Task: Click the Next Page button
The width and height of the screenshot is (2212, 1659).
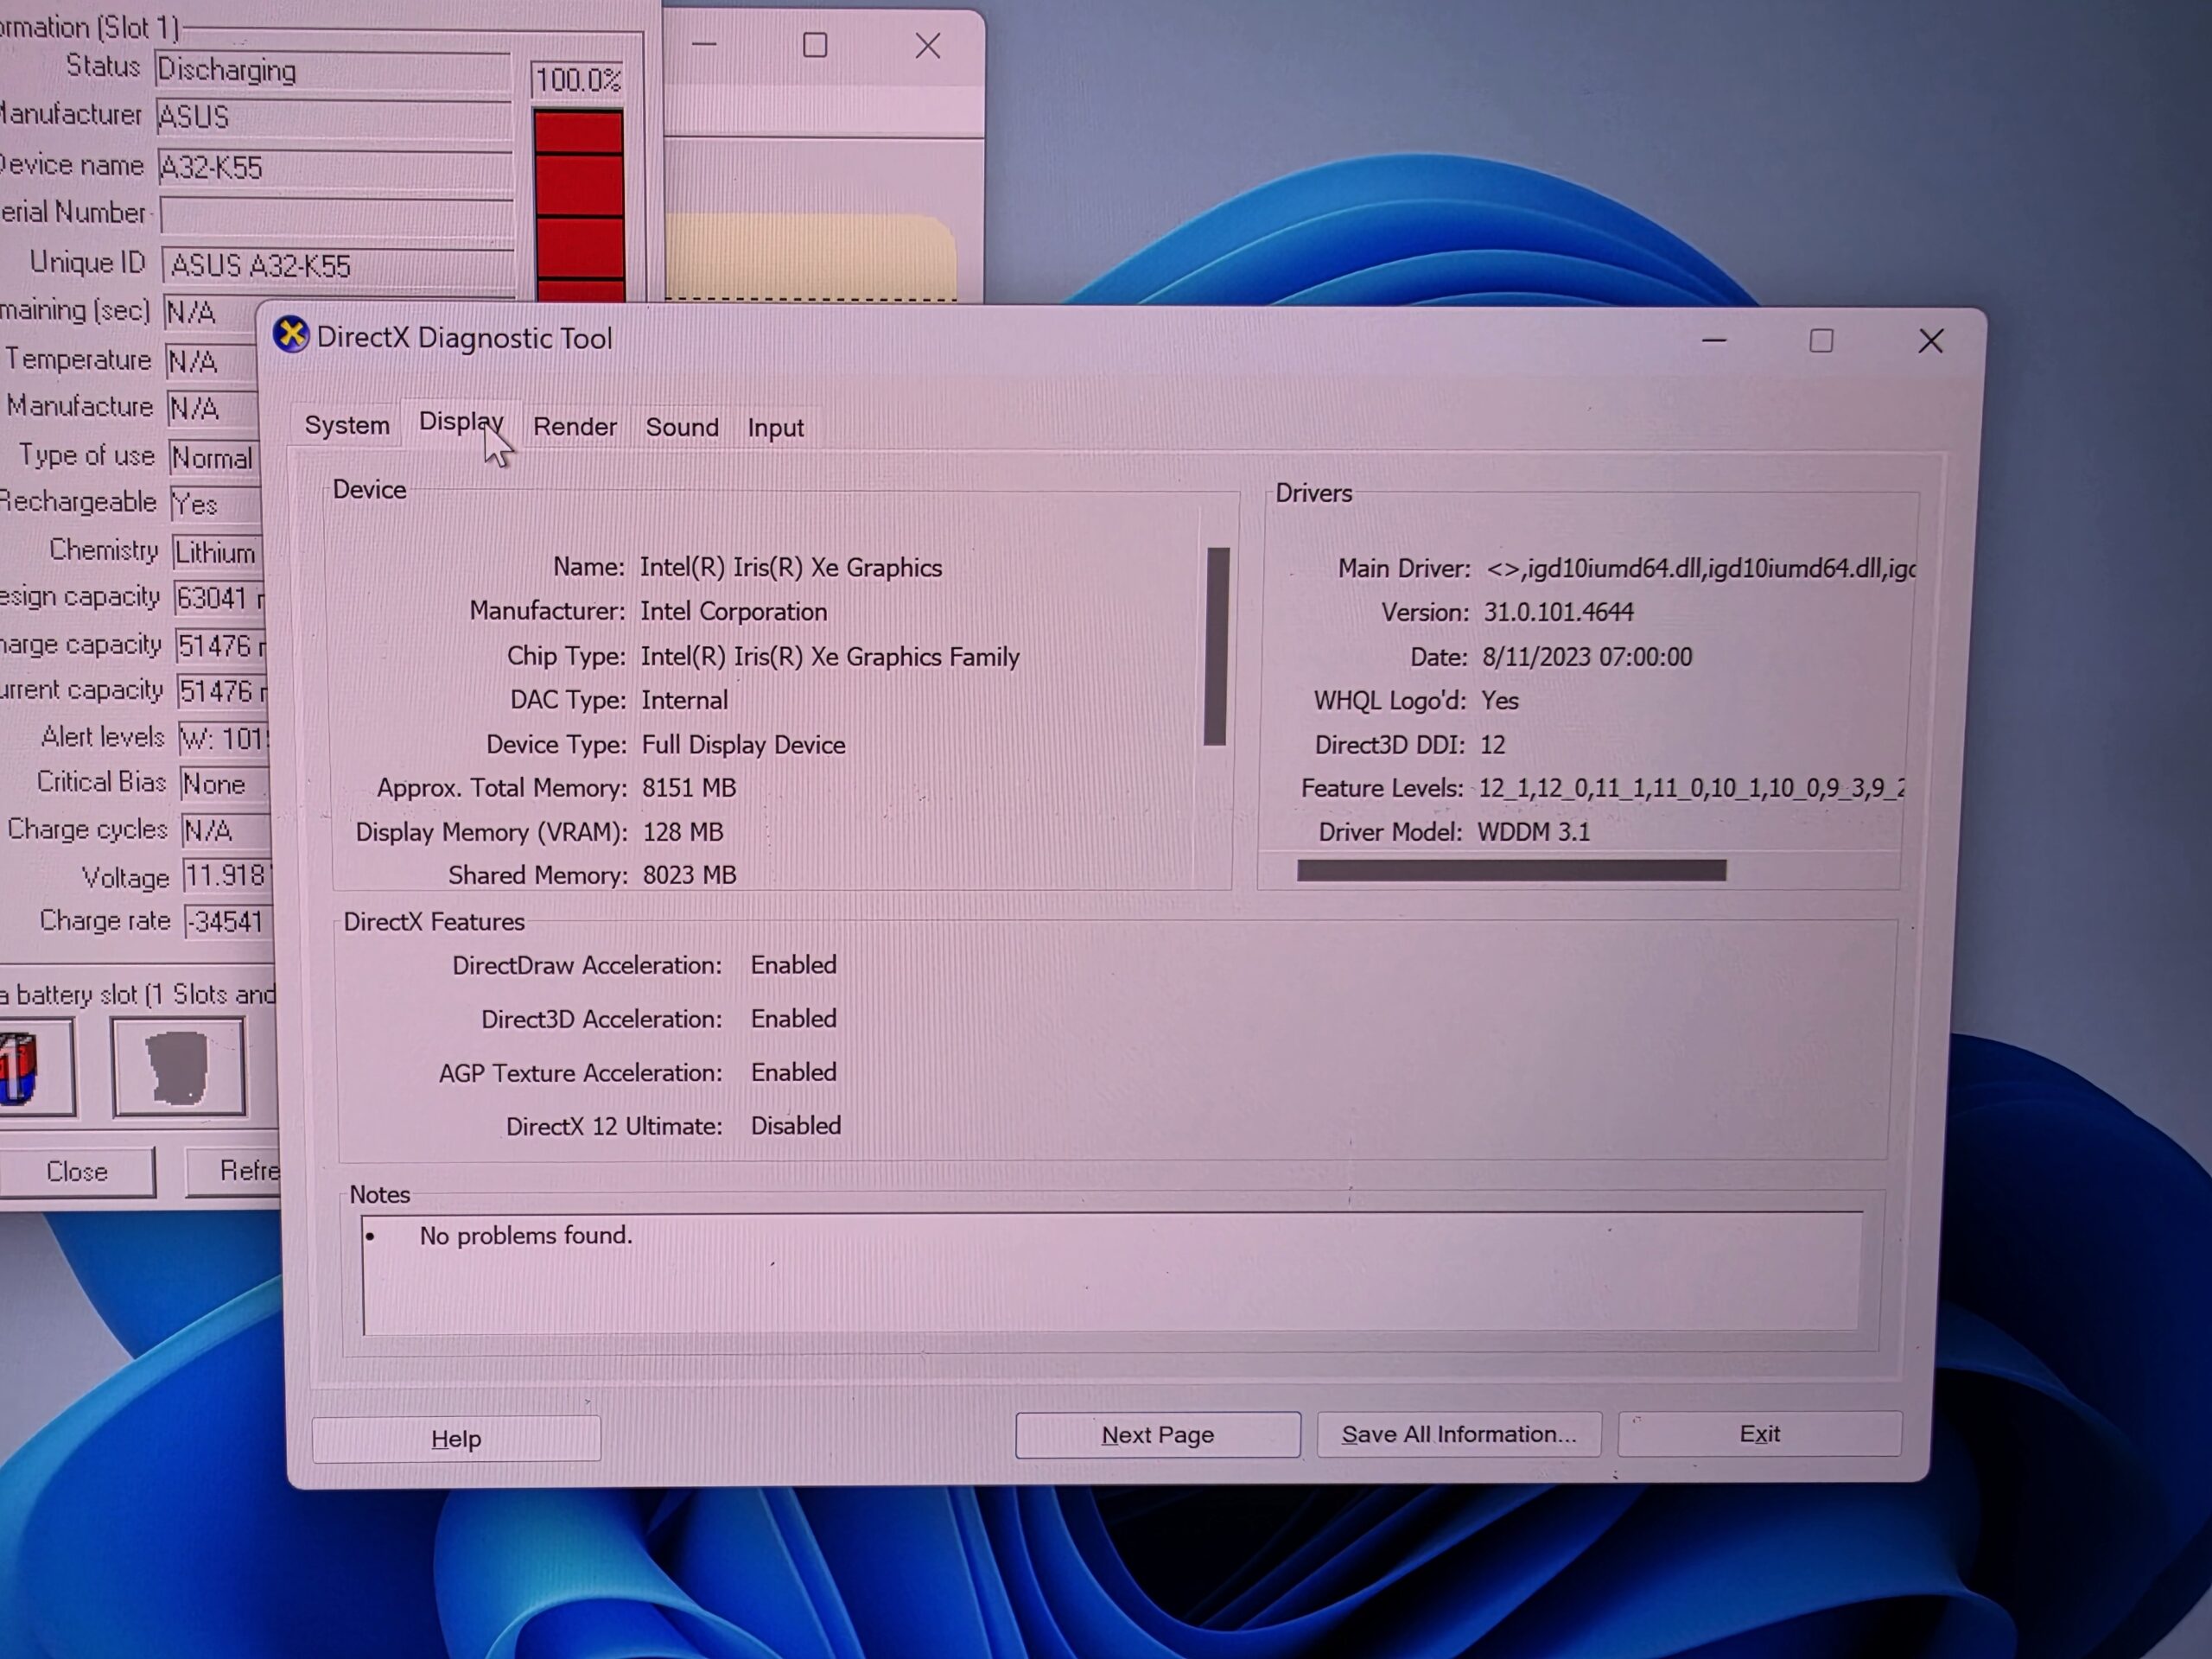Action: 1158,1435
